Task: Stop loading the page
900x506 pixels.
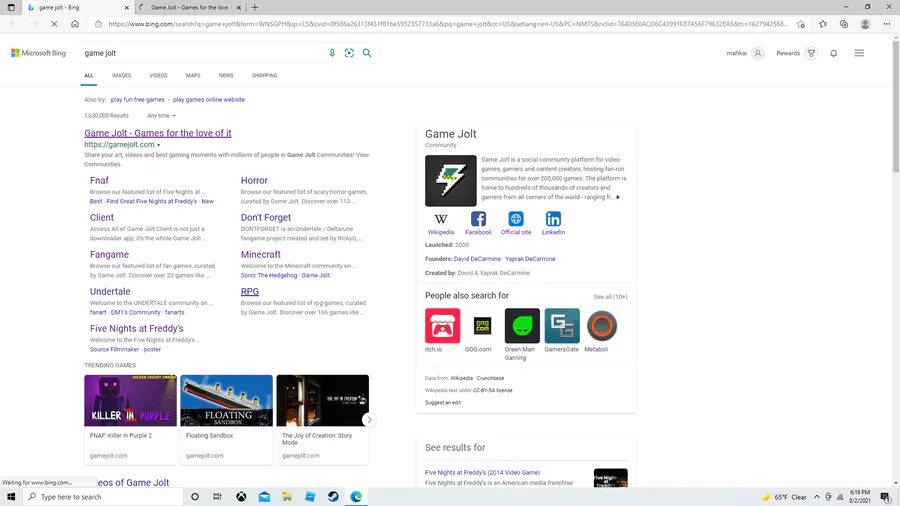Action: (54, 24)
